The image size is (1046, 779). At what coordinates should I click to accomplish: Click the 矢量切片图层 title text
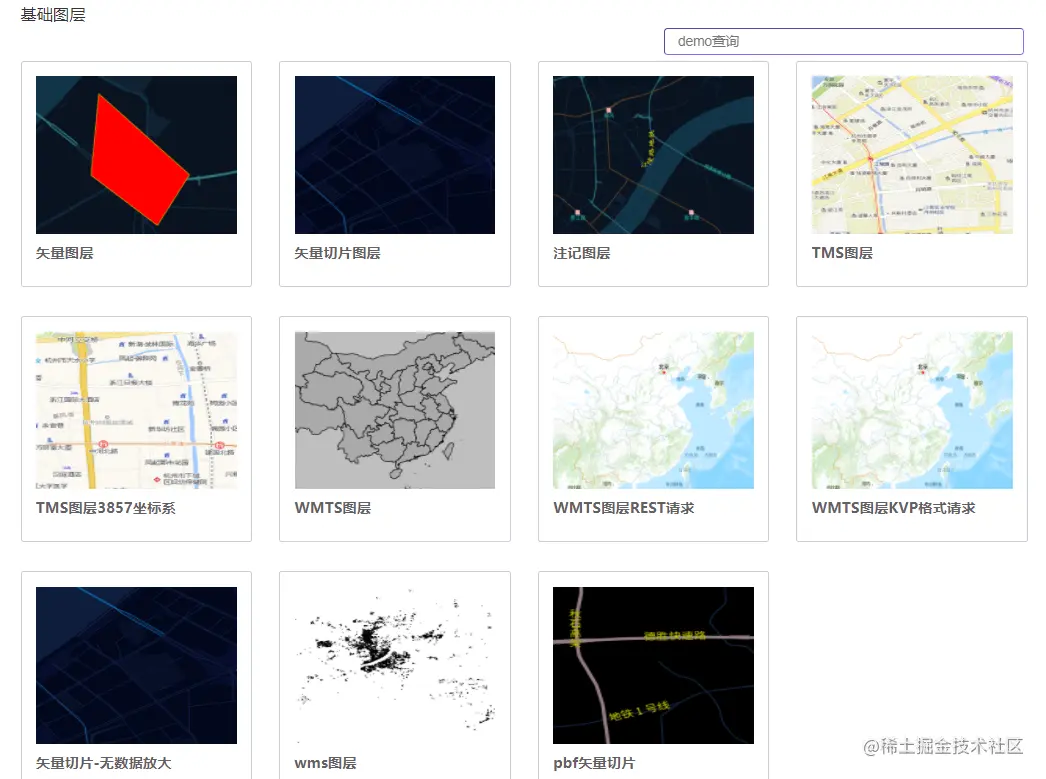[x=338, y=253]
